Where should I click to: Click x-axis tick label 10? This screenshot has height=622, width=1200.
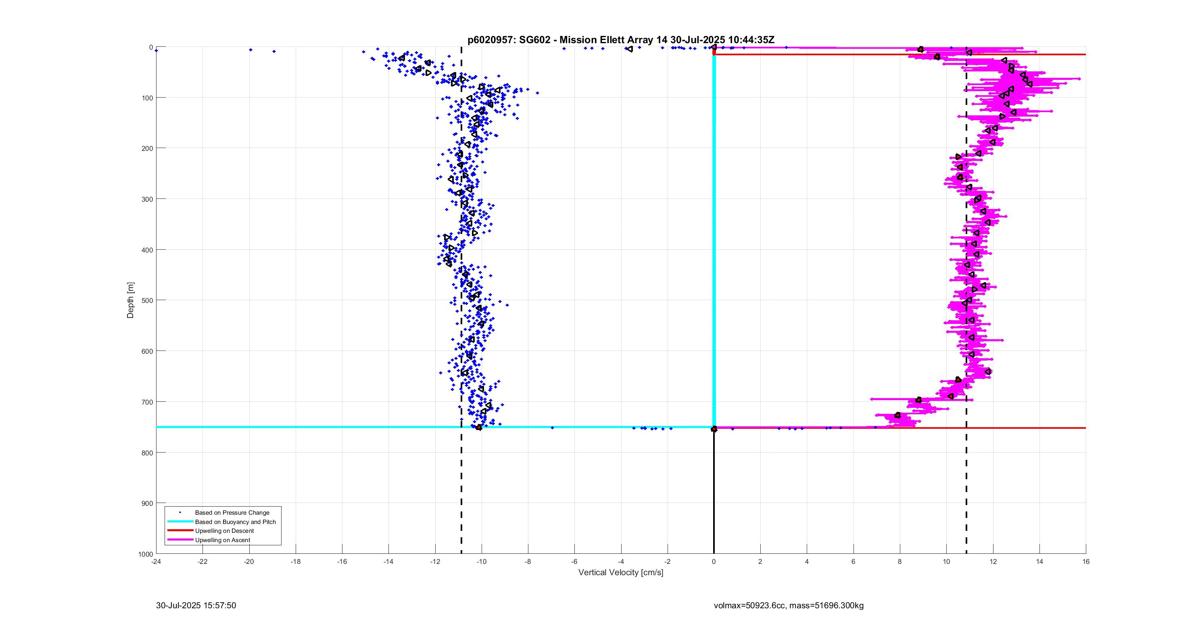[947, 561]
